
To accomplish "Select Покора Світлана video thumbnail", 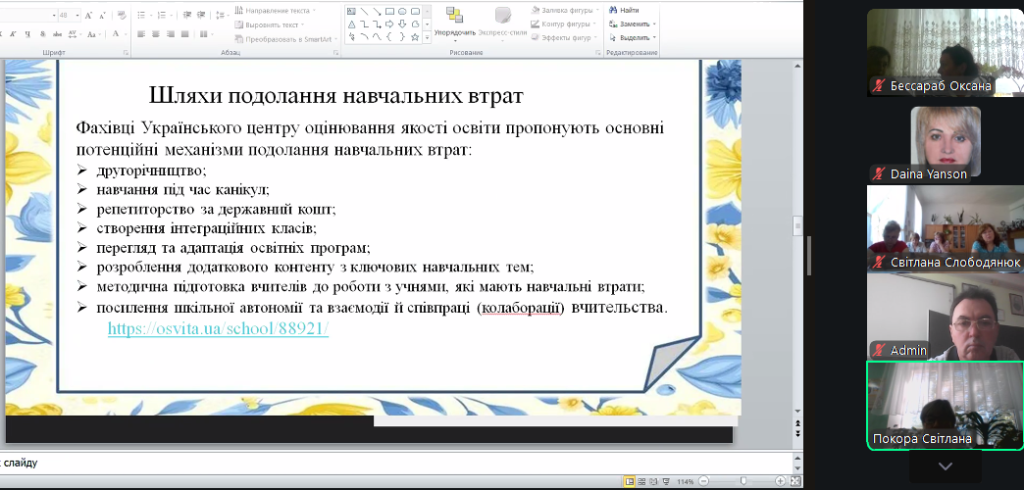I will pos(944,406).
